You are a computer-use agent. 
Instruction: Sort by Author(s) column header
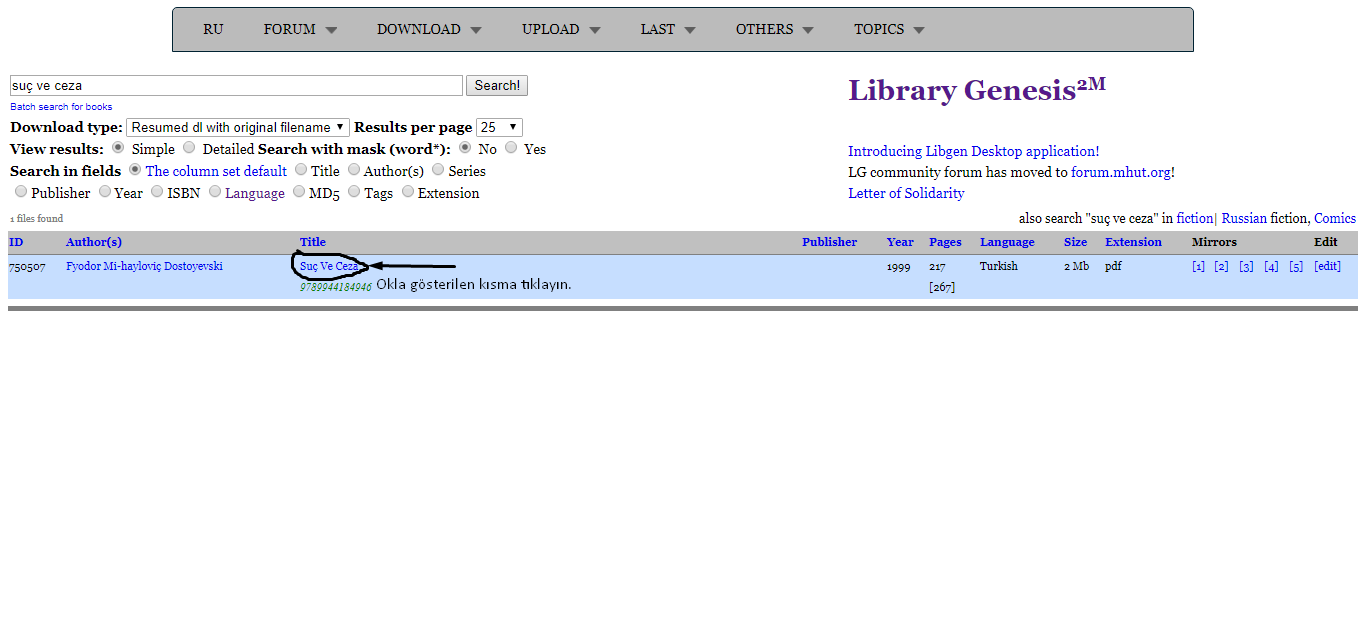94,242
